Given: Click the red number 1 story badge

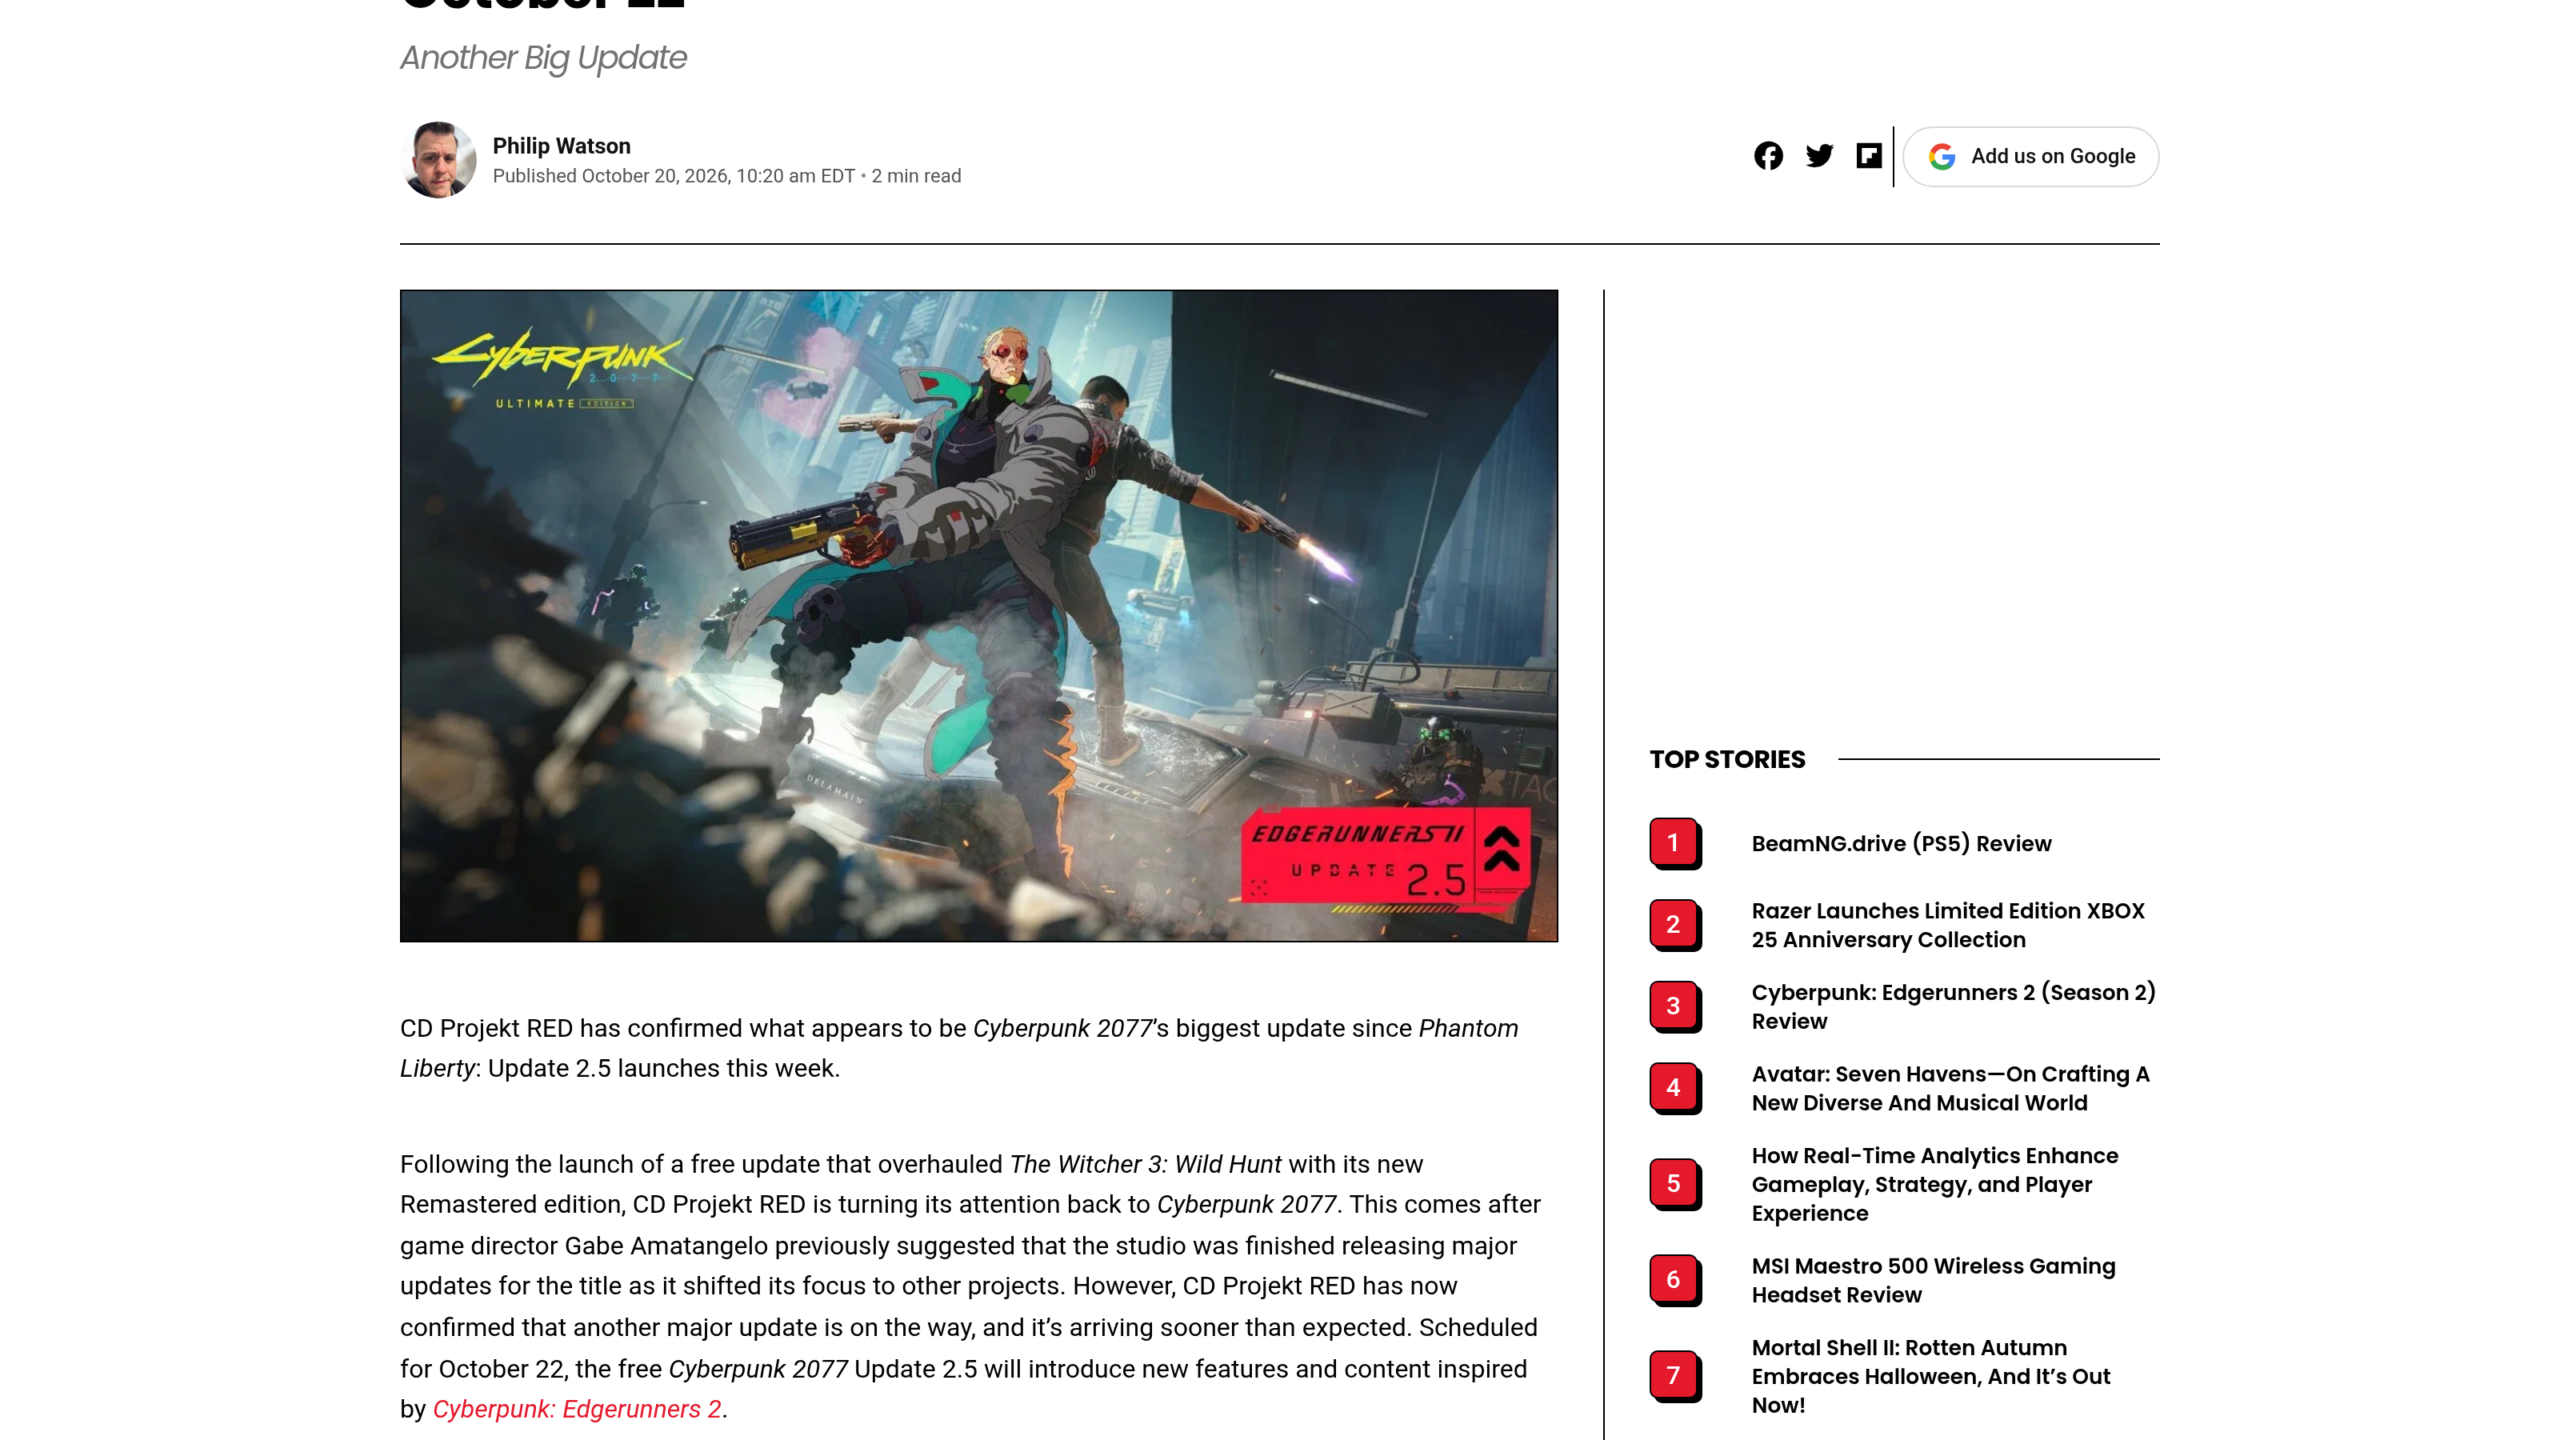Looking at the screenshot, I should (x=1674, y=843).
